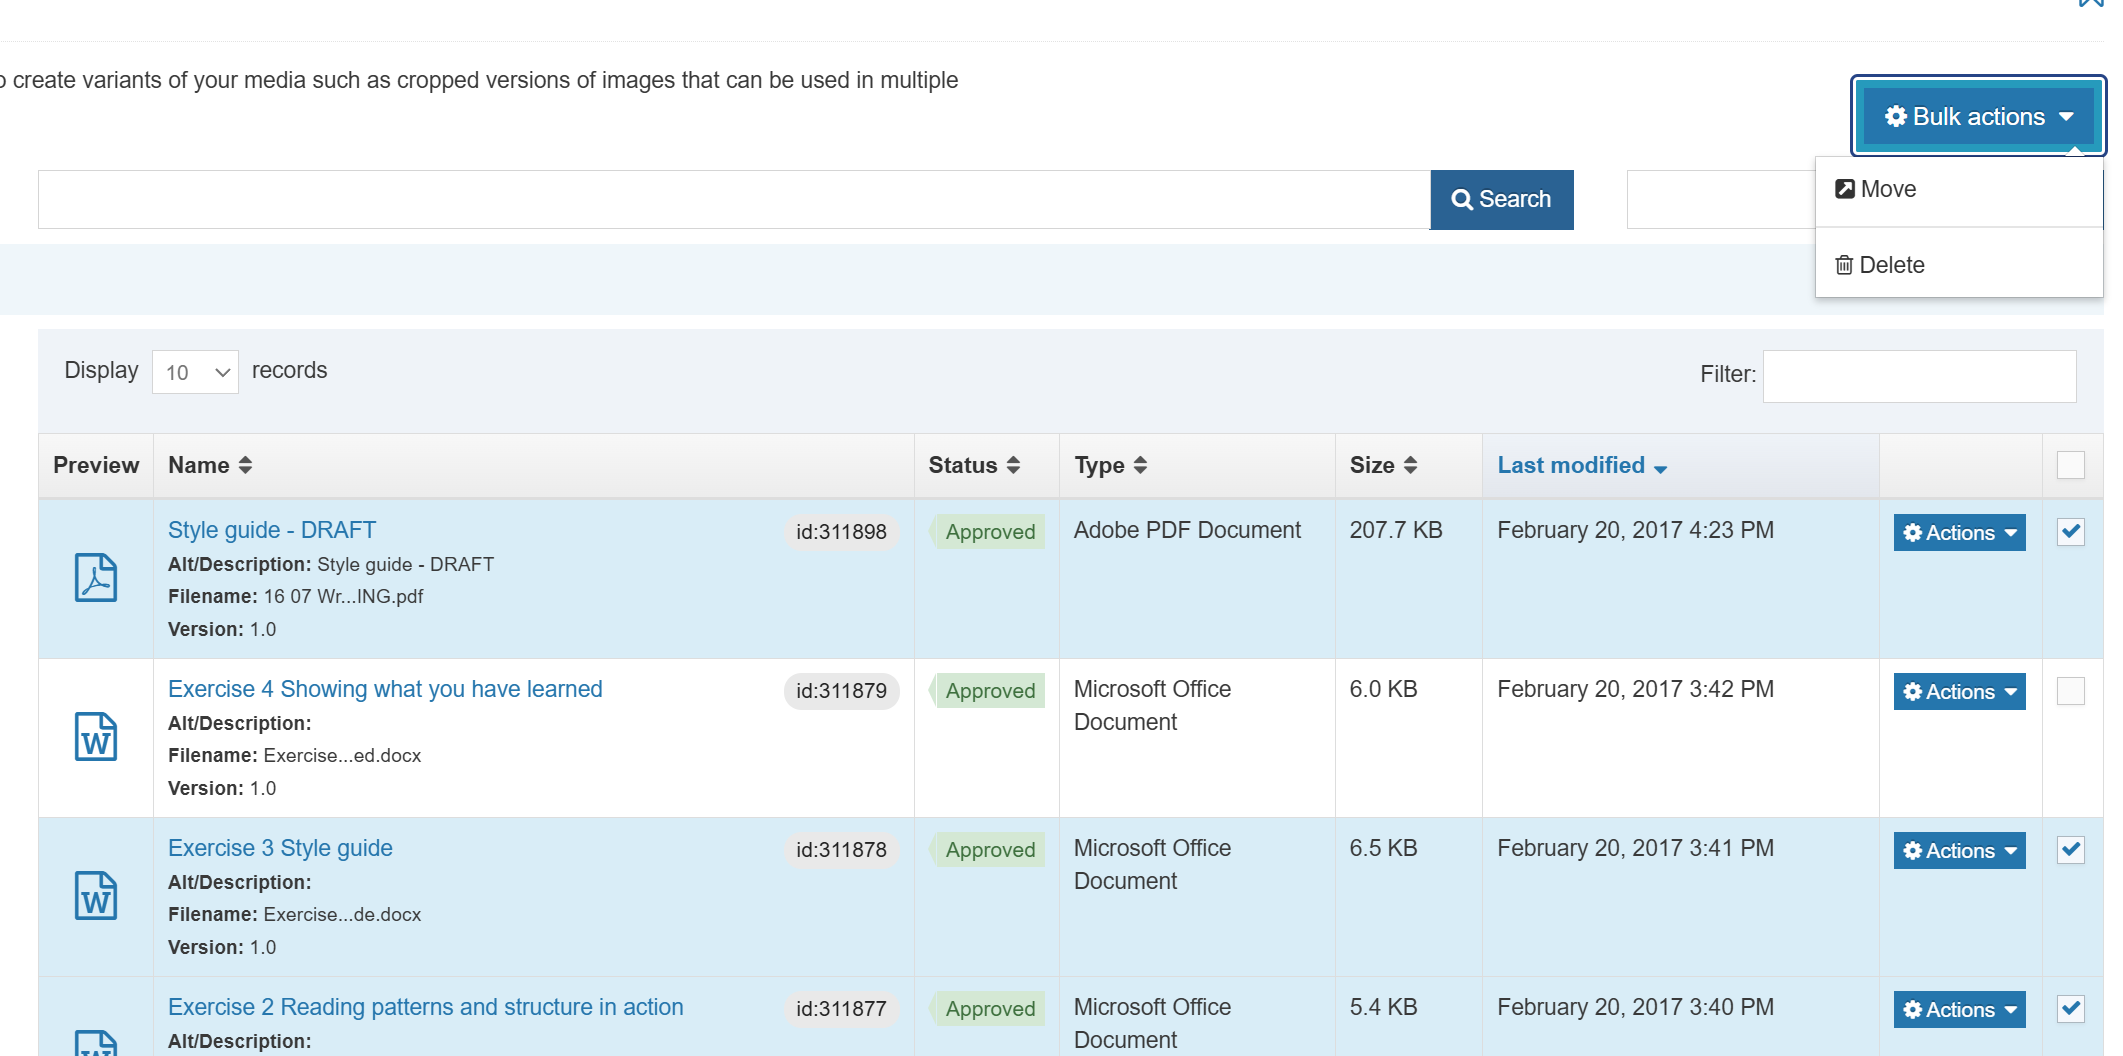Check the Exercise 4 row checkbox
This screenshot has width=2123, height=1056.
coord(2070,691)
